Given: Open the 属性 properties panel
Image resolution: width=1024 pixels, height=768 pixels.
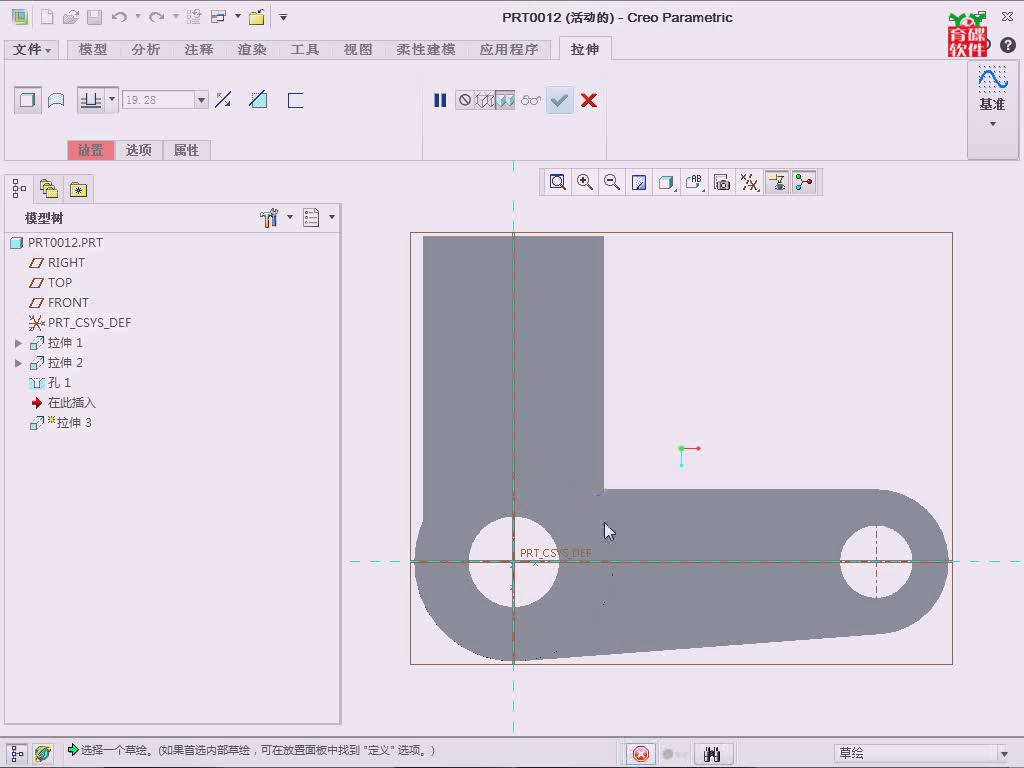Looking at the screenshot, I should [186, 150].
